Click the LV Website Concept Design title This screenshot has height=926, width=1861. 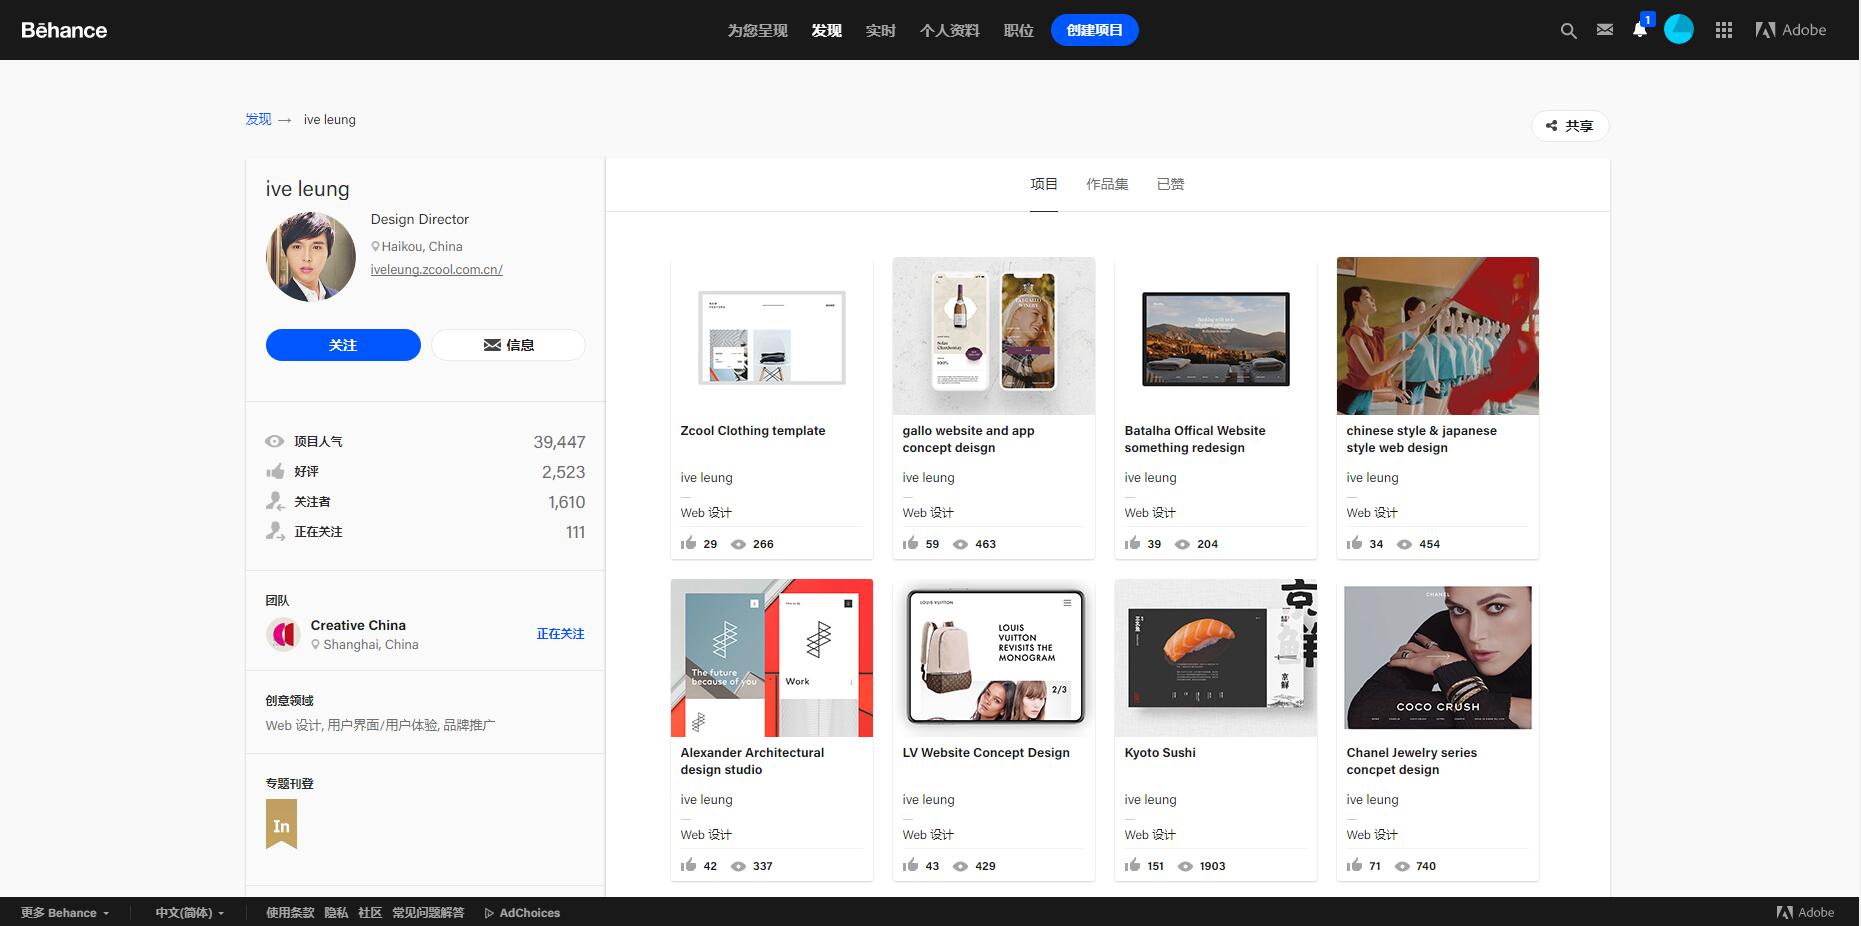click(986, 753)
